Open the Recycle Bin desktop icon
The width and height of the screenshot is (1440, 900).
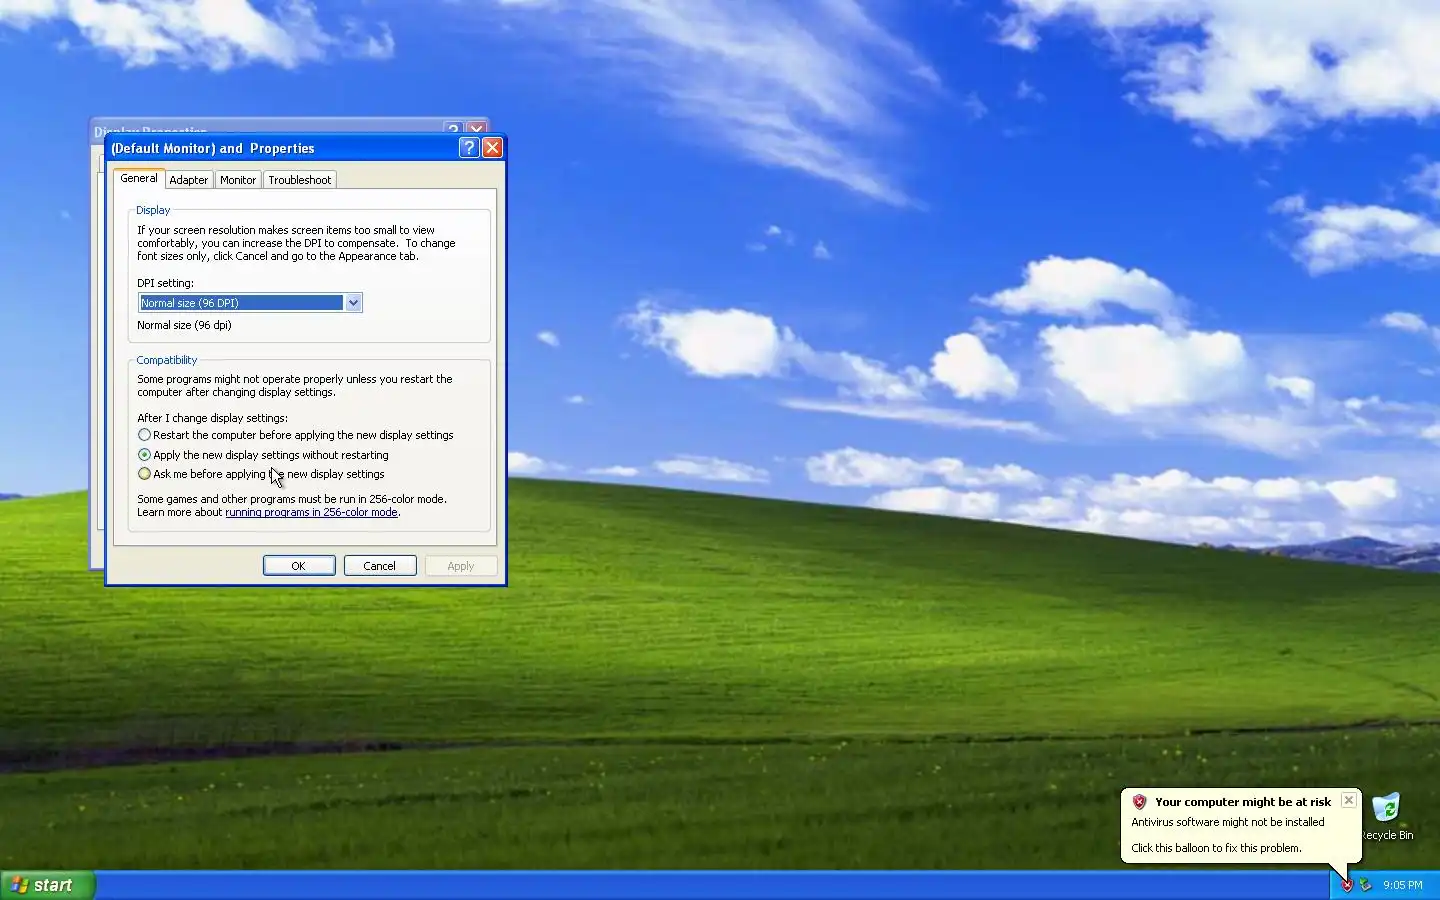1388,817
